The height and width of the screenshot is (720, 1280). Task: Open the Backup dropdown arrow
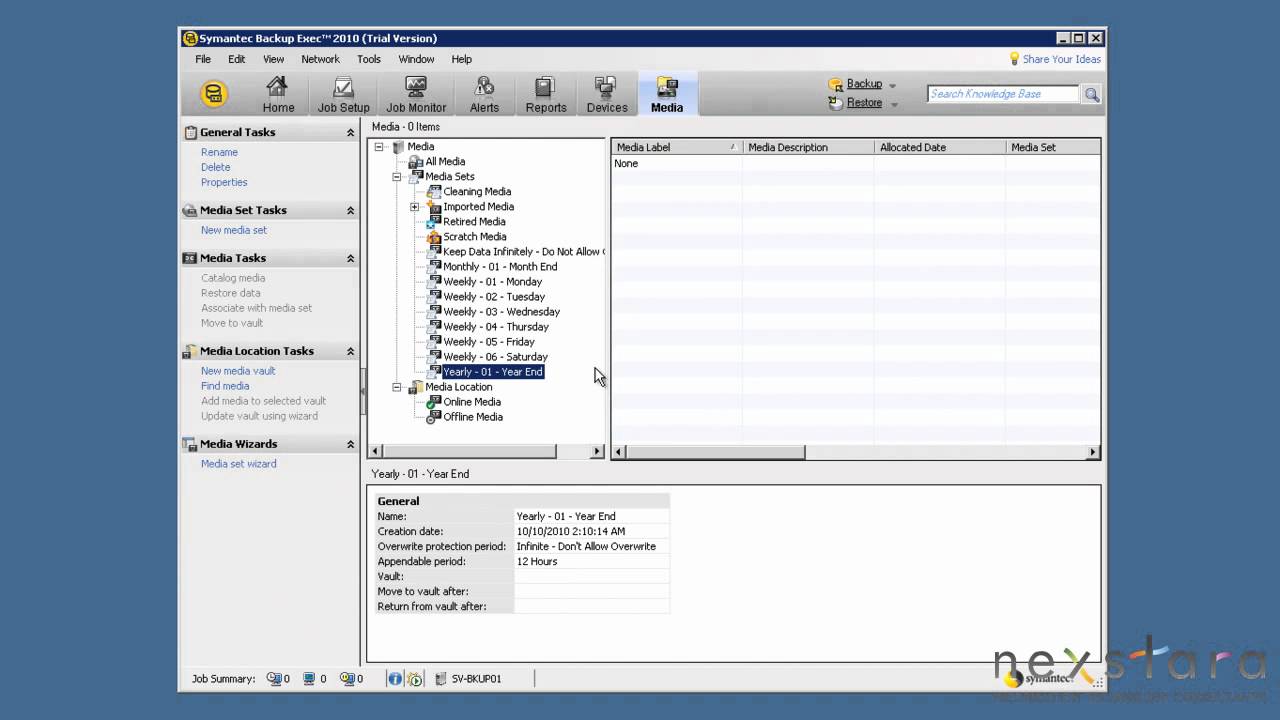(892, 85)
